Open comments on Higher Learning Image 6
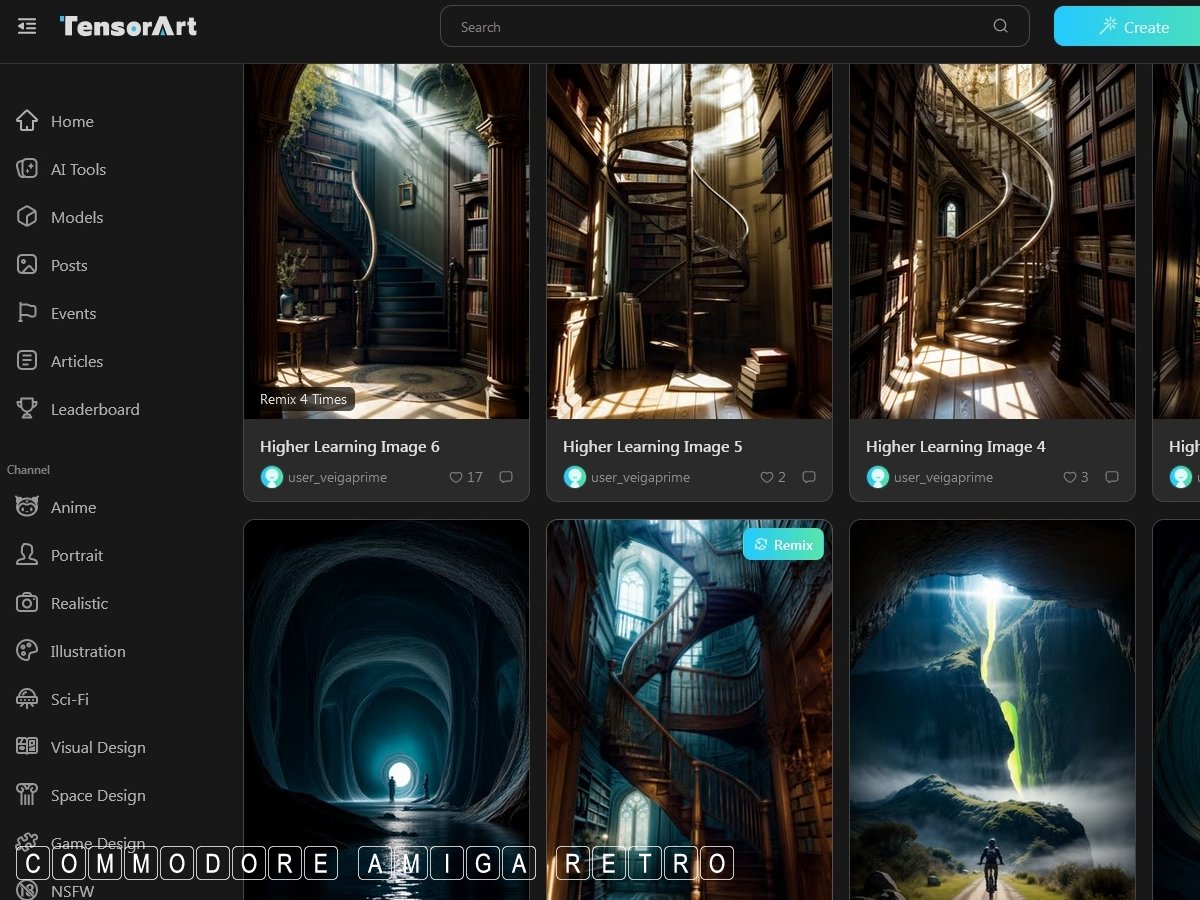 506,478
